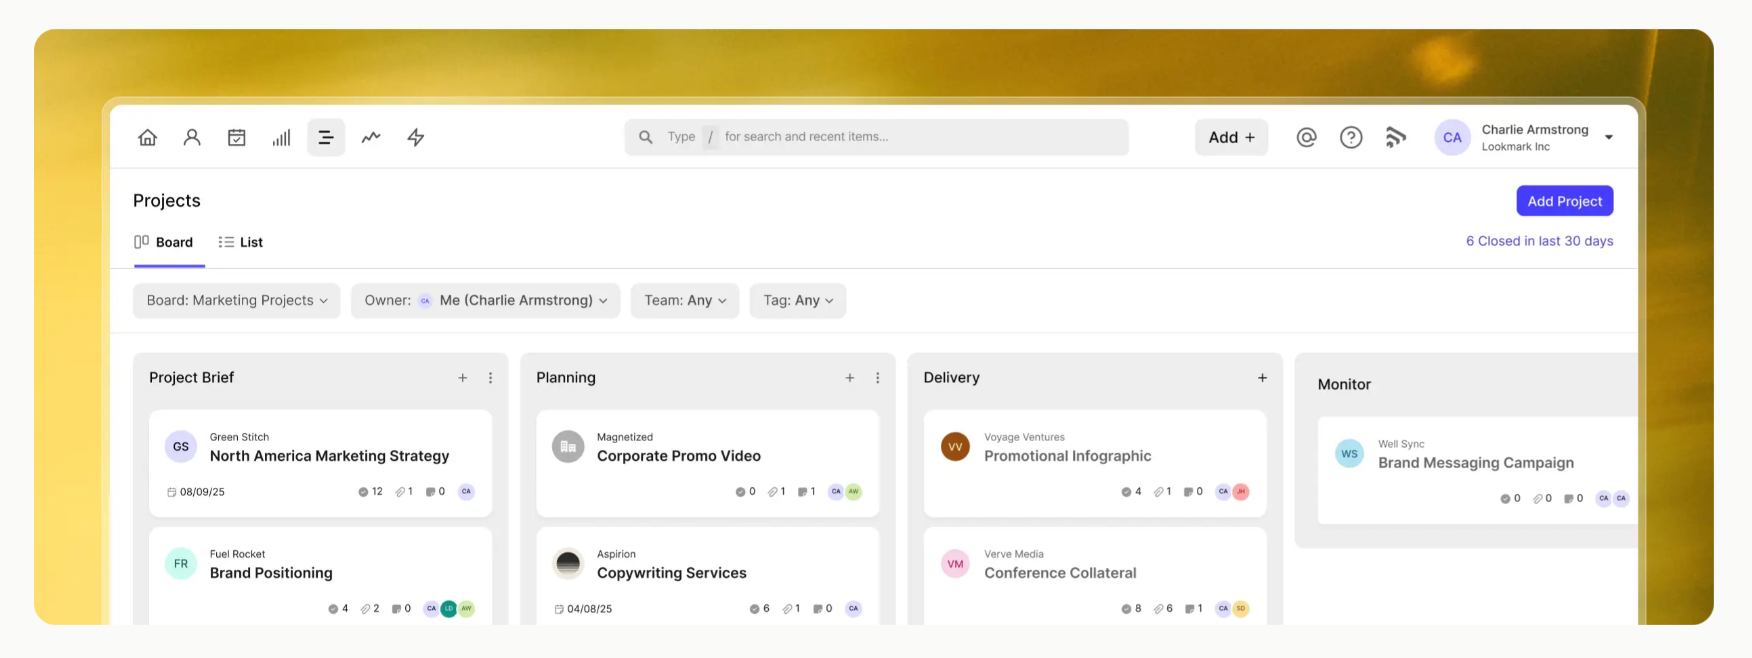Click the Magnetized company logo icon

568,447
